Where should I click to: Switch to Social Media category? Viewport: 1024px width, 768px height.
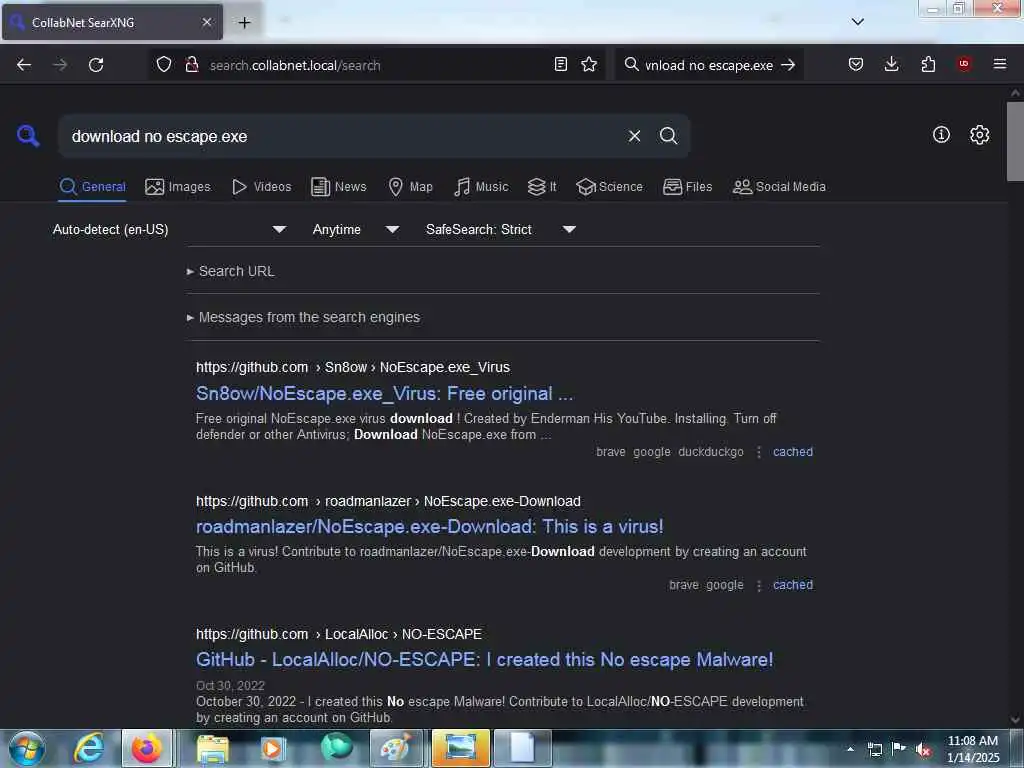[779, 187]
